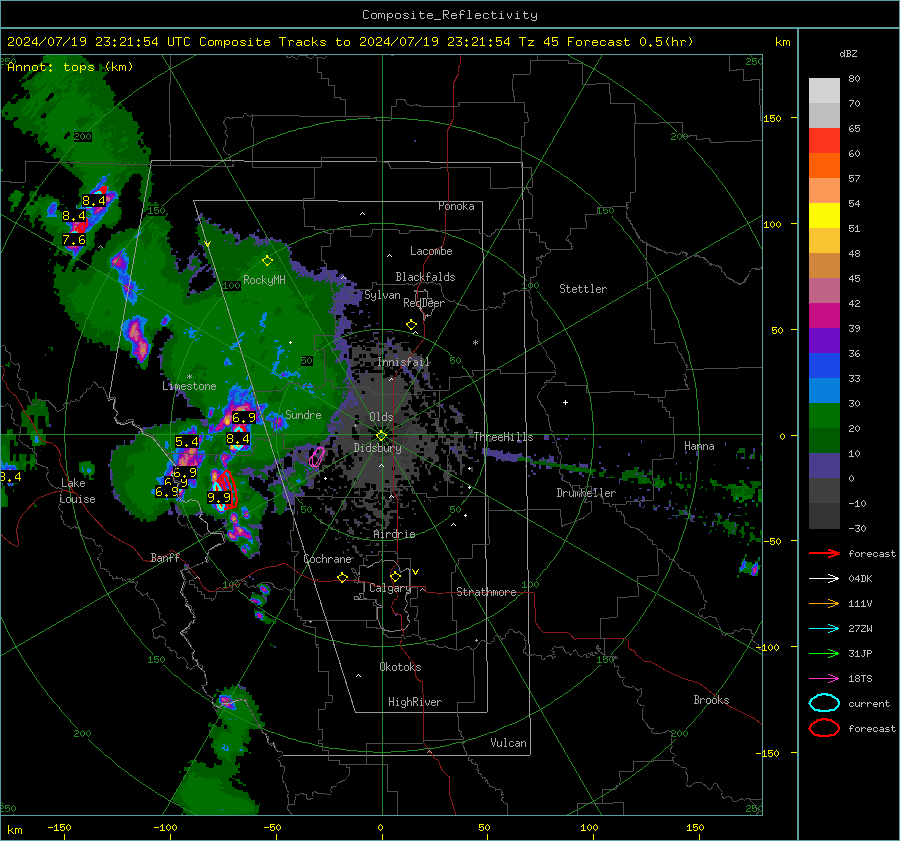This screenshot has width=900, height=841.
Task: Click the radar-center diamond above Didsbury
Action: click(381, 436)
